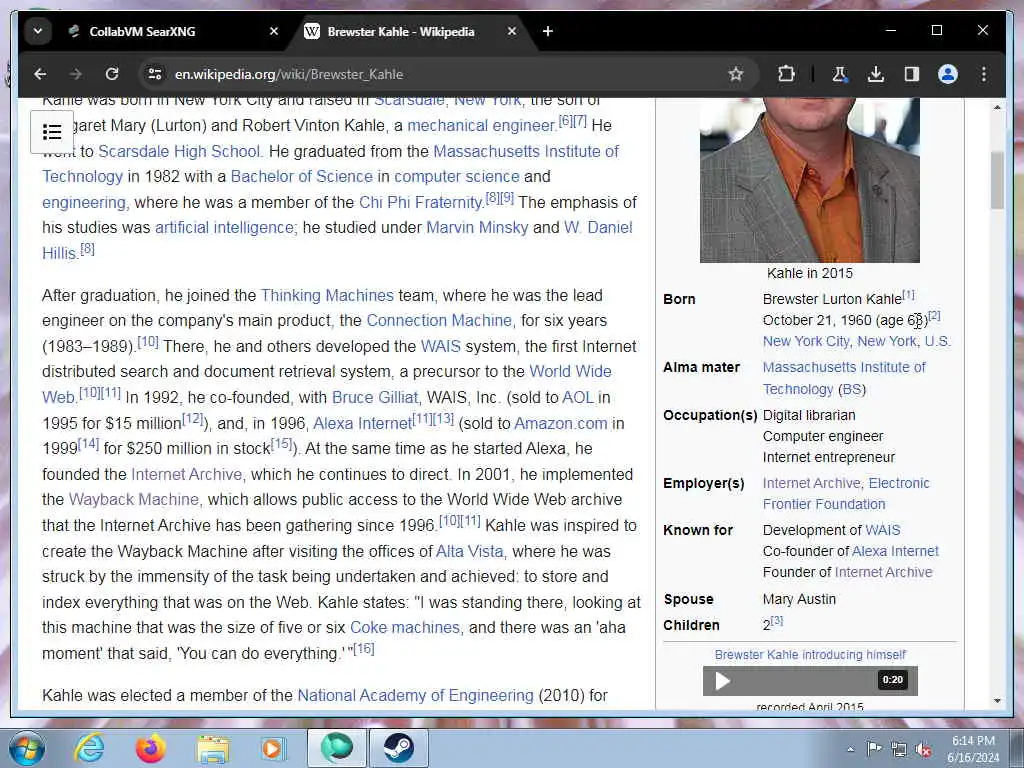This screenshot has height=768, width=1024.
Task: Open site information icon in address bar
Action: pyautogui.click(x=155, y=74)
